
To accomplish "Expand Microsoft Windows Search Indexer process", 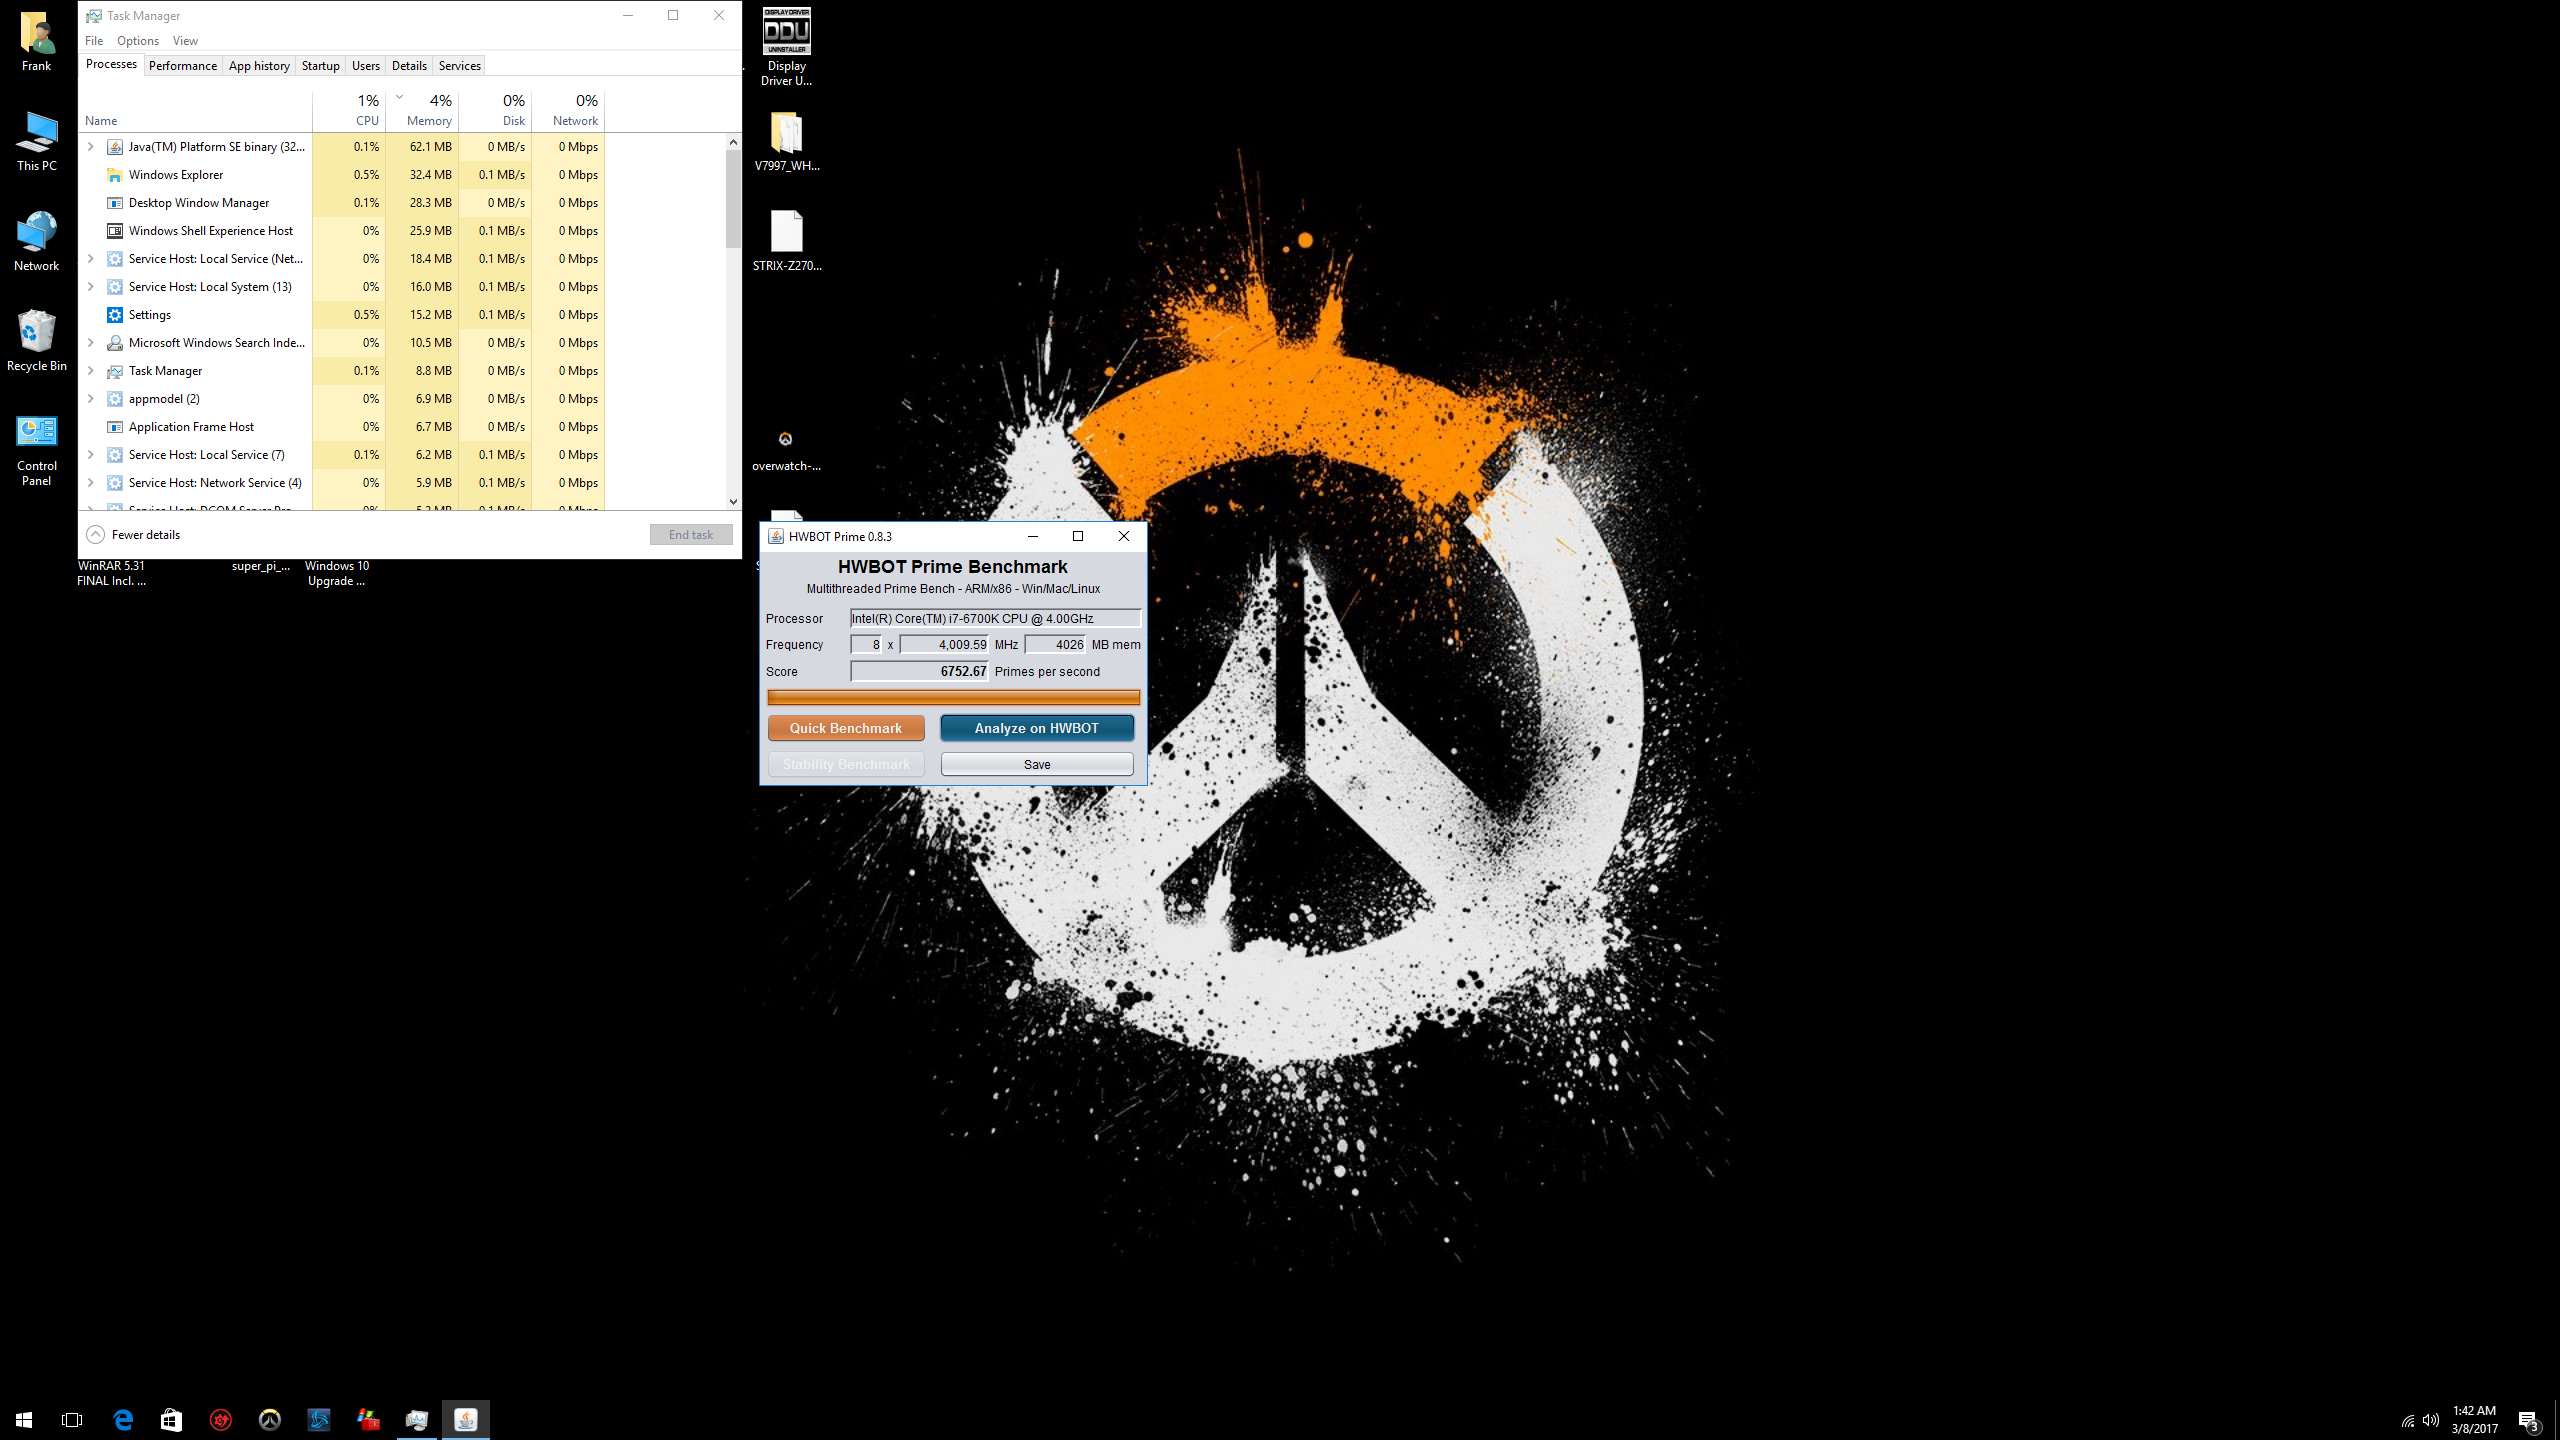I will tap(91, 343).
